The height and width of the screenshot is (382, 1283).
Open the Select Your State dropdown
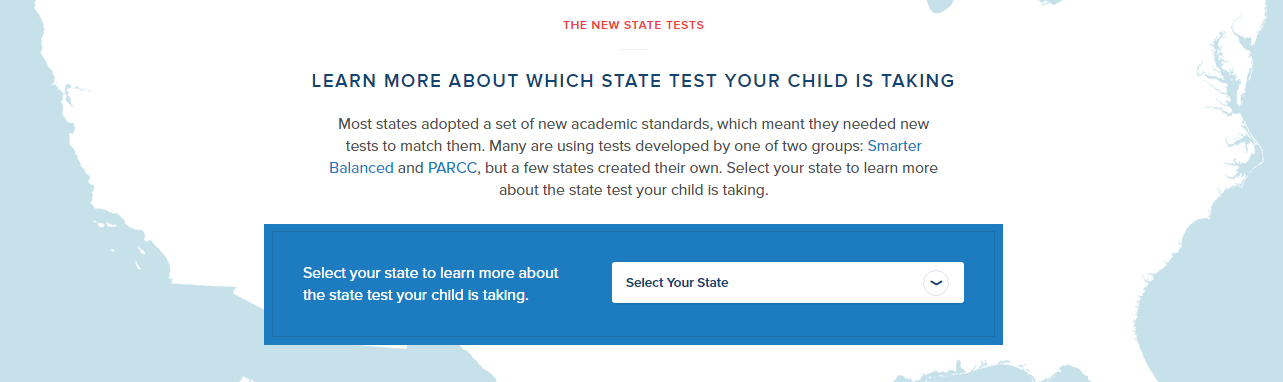tap(788, 283)
